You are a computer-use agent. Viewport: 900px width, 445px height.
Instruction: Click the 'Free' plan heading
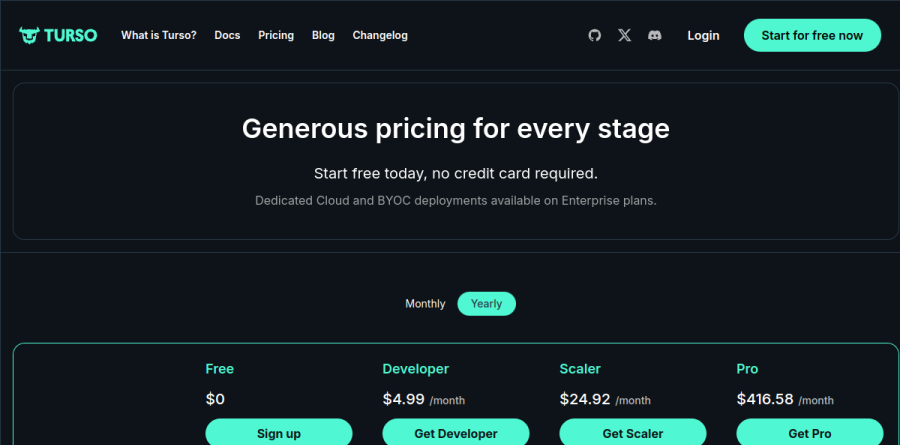(220, 369)
